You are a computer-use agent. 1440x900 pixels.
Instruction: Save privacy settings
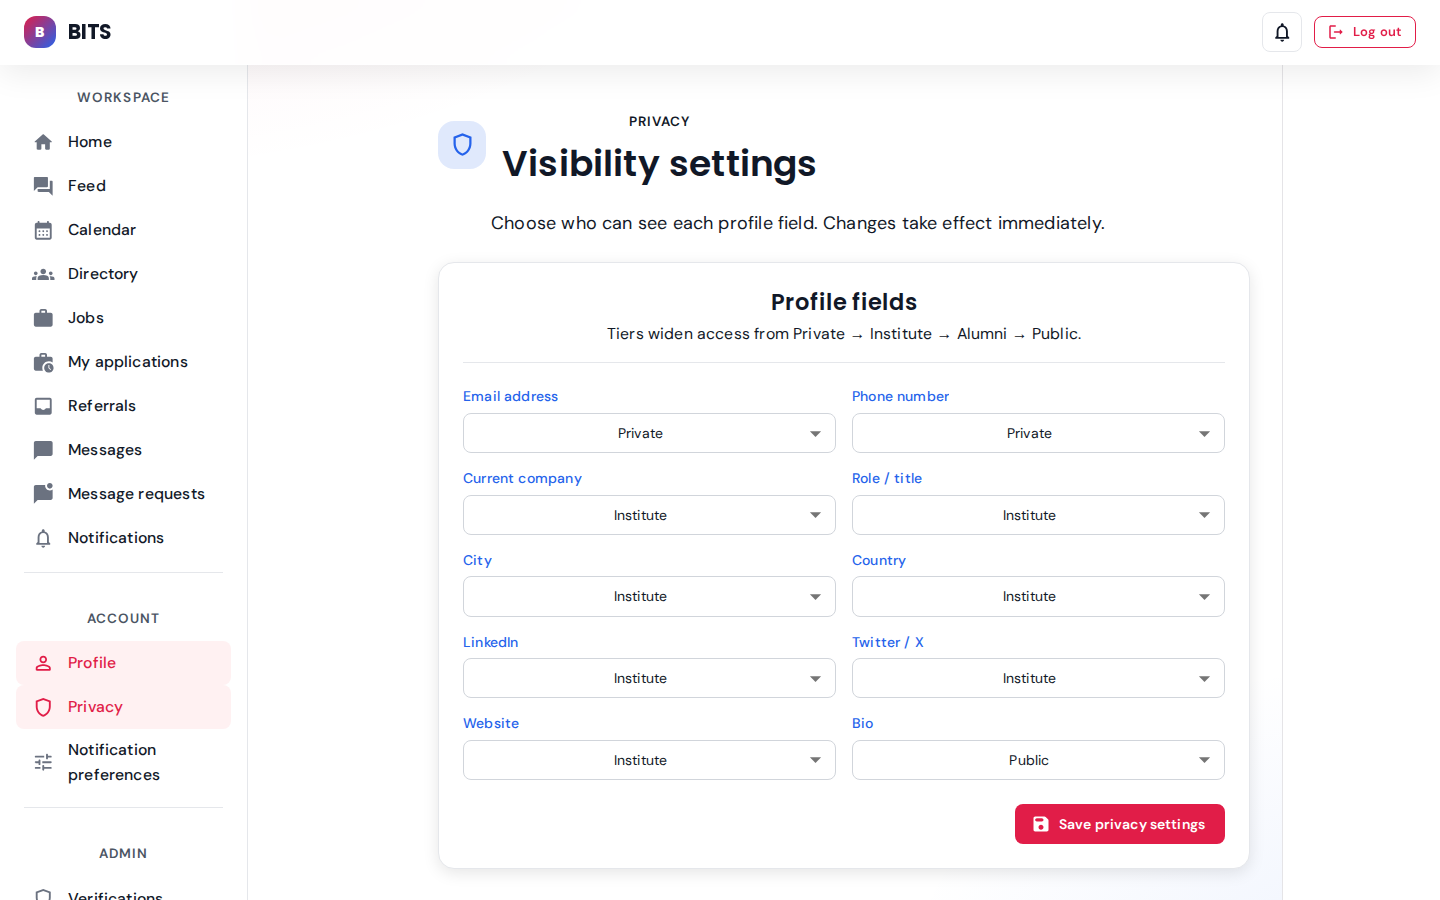(x=1119, y=824)
